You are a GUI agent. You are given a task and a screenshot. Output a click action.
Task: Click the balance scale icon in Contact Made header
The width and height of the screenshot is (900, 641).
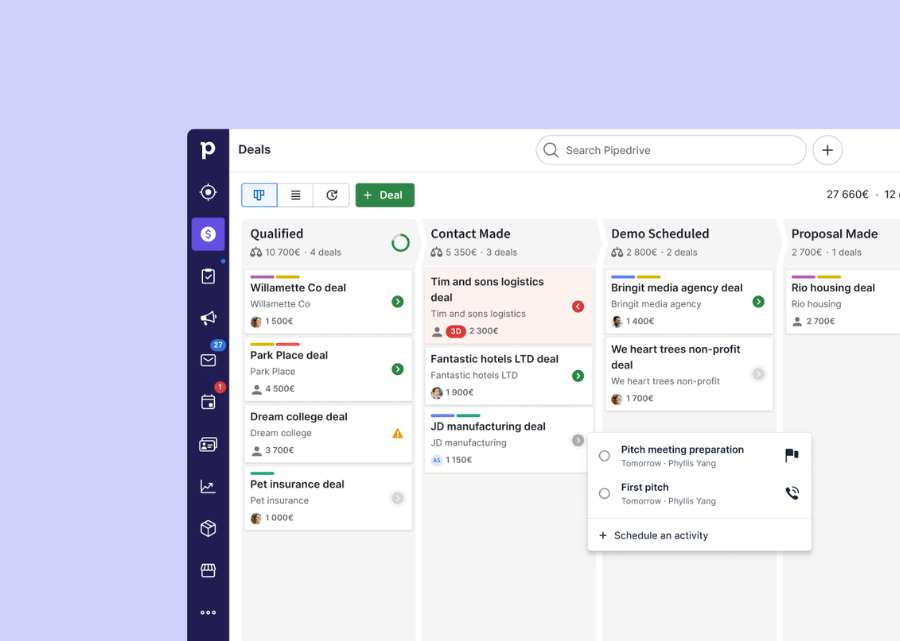point(436,252)
